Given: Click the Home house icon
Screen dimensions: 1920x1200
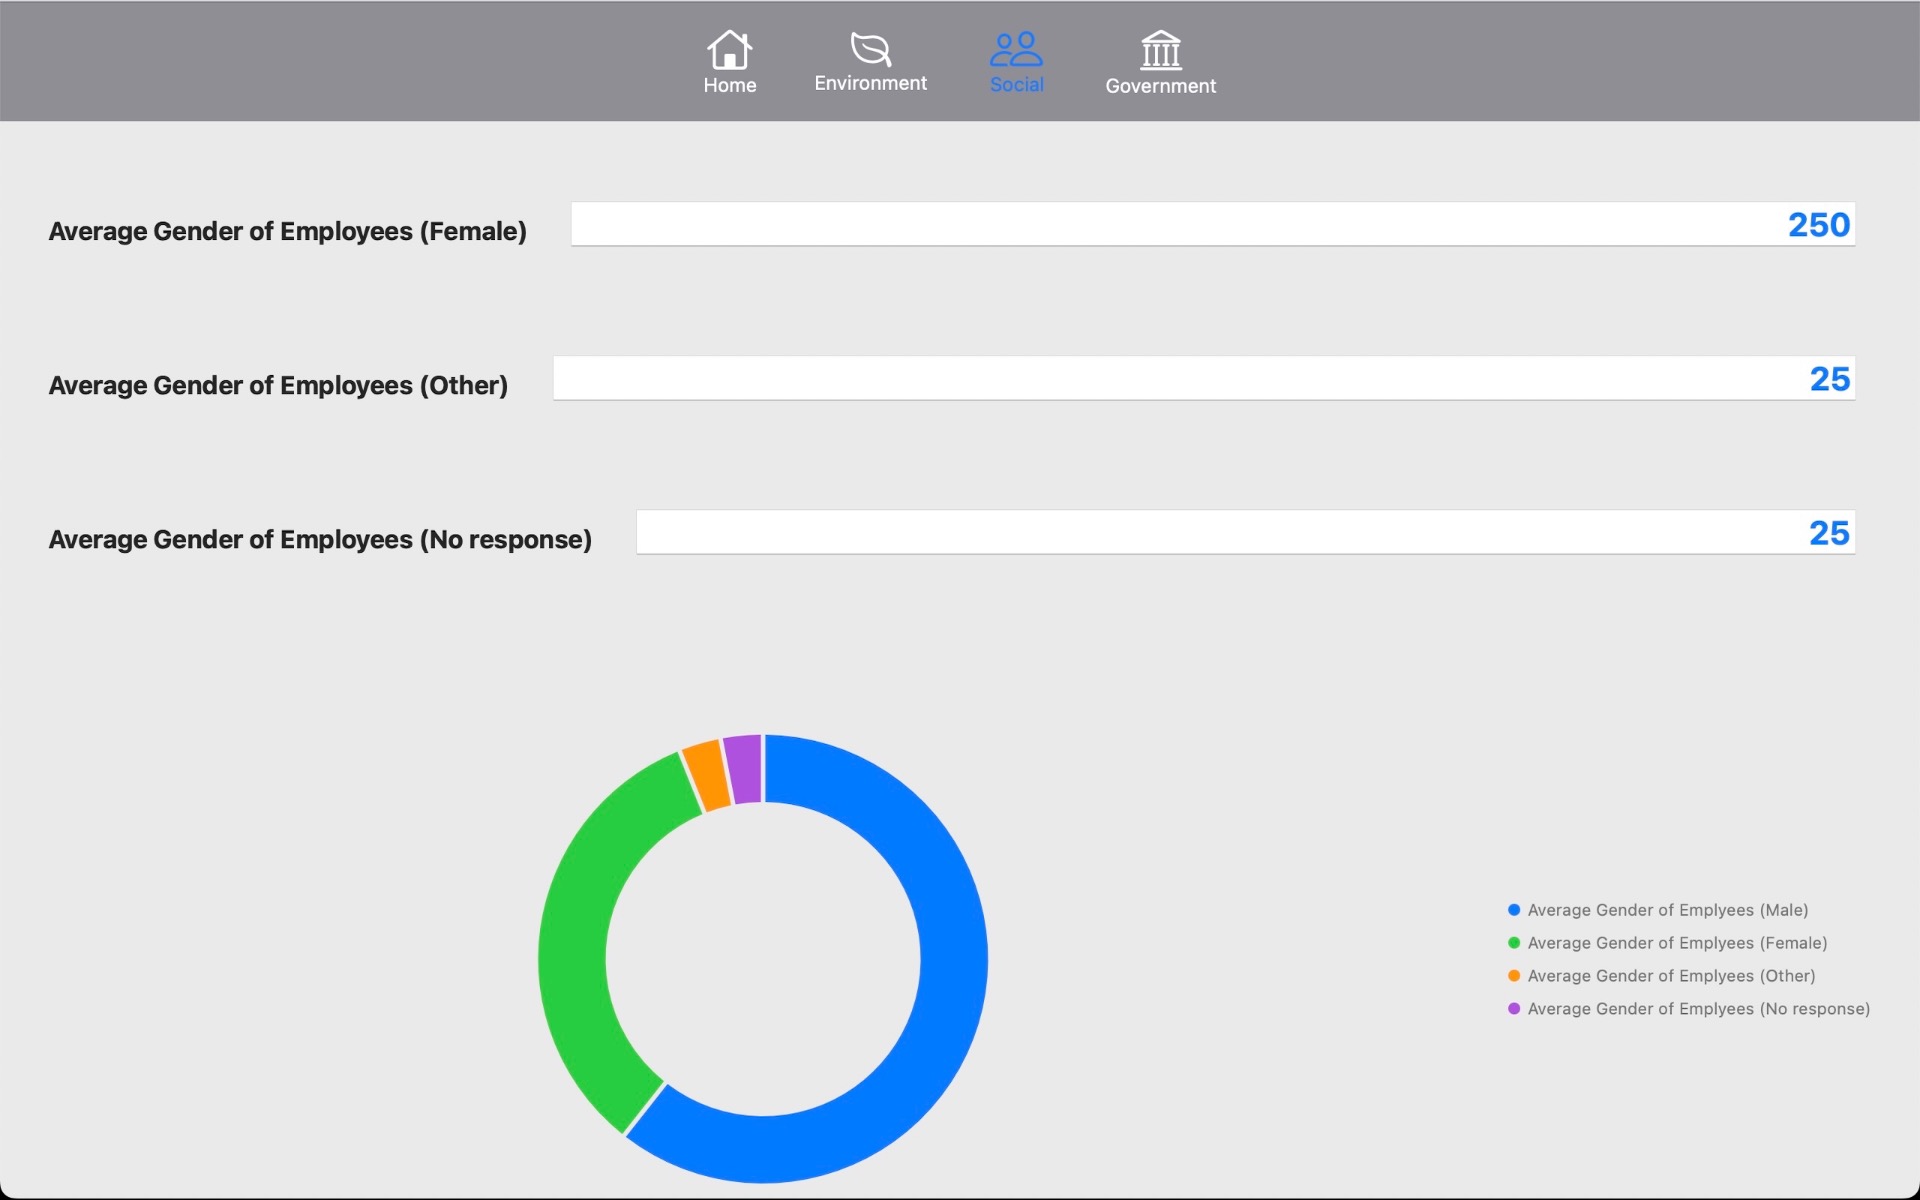Looking at the screenshot, I should tap(729, 49).
